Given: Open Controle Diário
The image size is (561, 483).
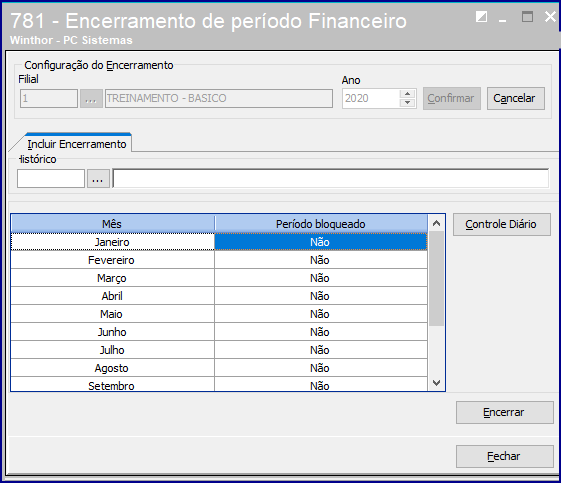Looking at the screenshot, I should pos(502,224).
